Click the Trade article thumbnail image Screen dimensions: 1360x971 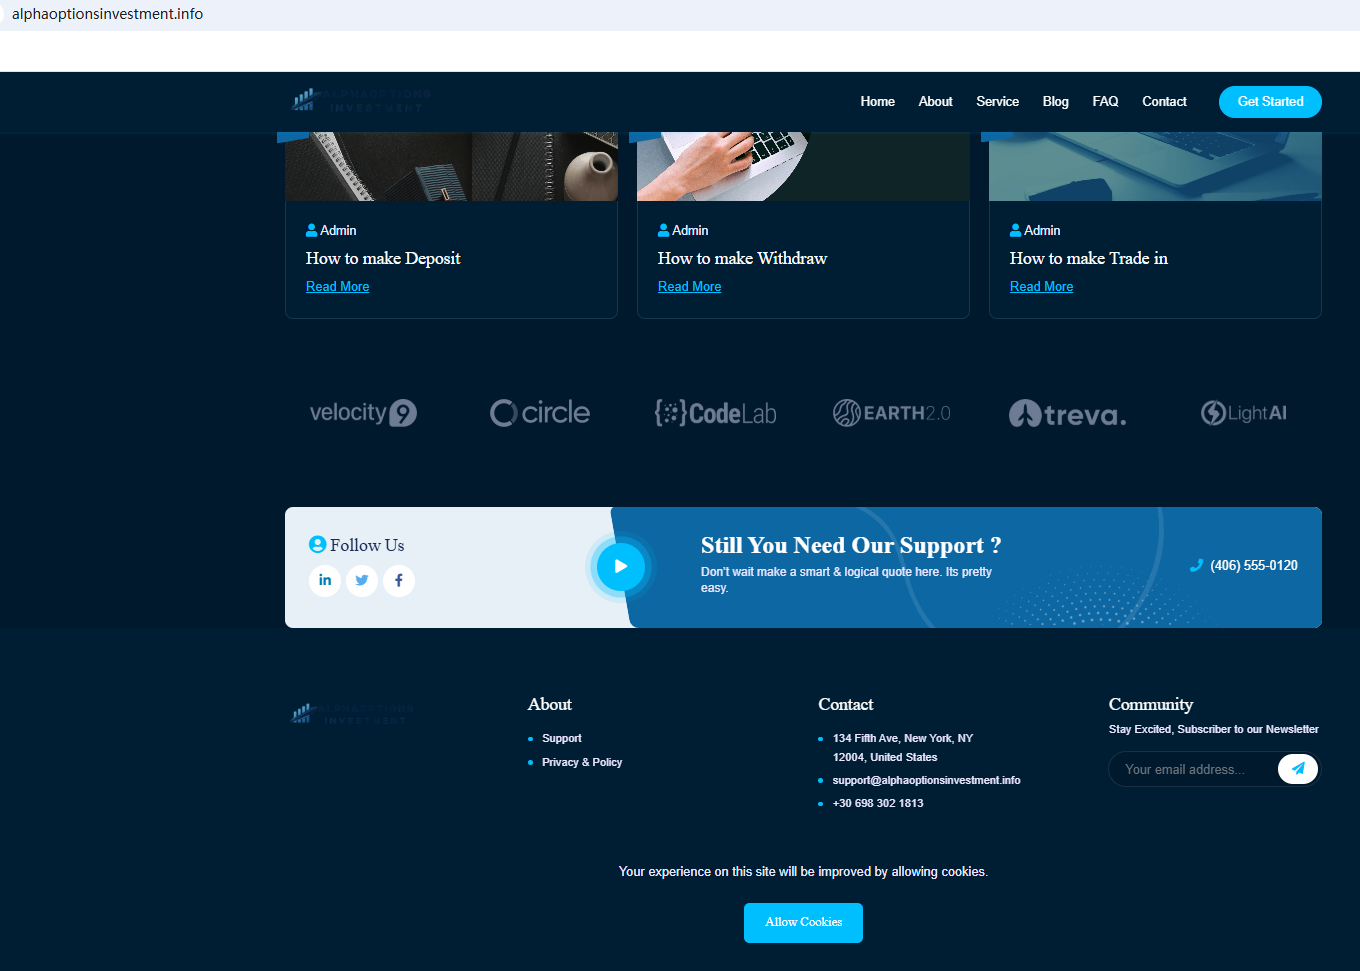coord(1155,167)
